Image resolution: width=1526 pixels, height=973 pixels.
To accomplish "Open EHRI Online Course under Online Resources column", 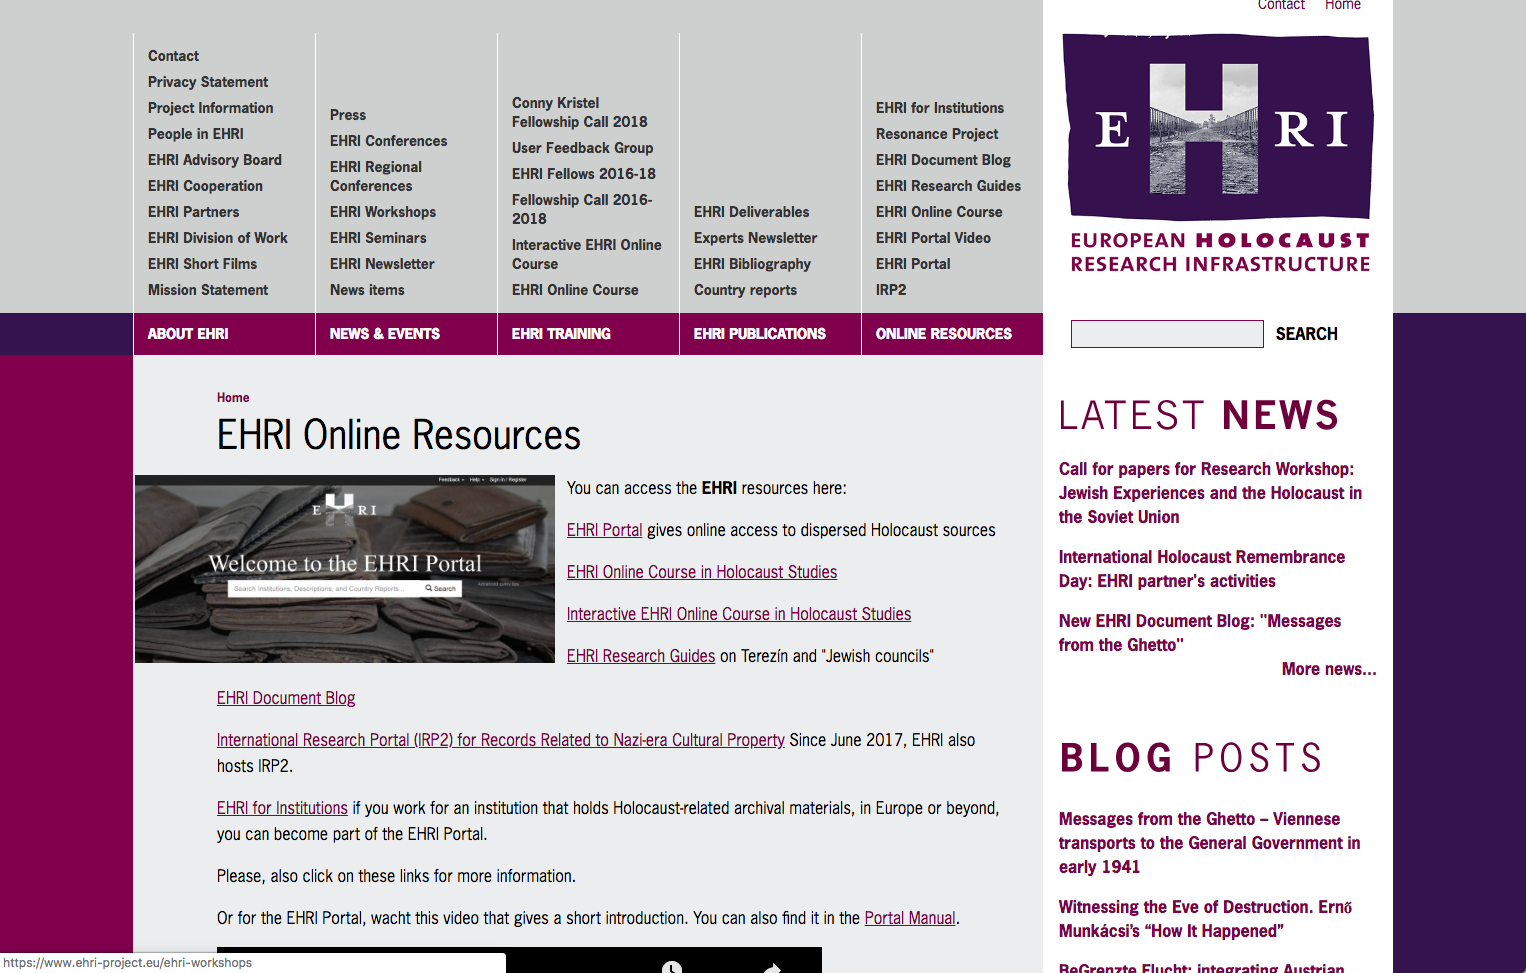I will 939,212.
